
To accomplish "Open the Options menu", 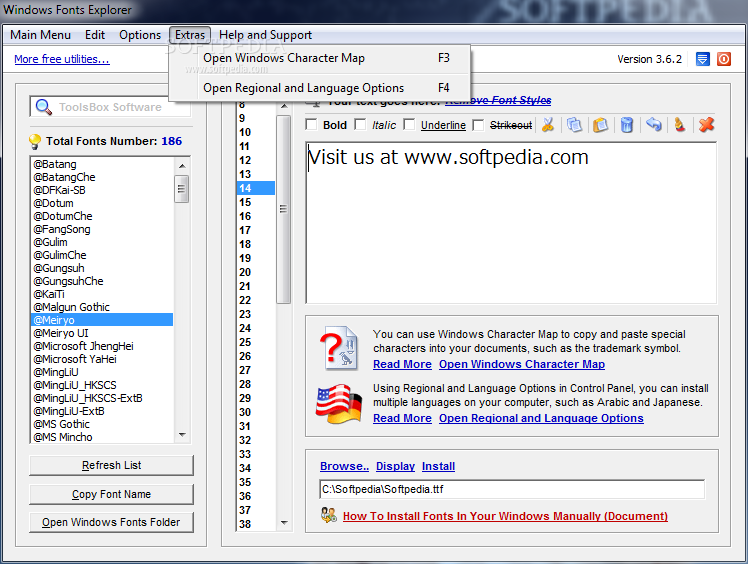I will 140,35.
